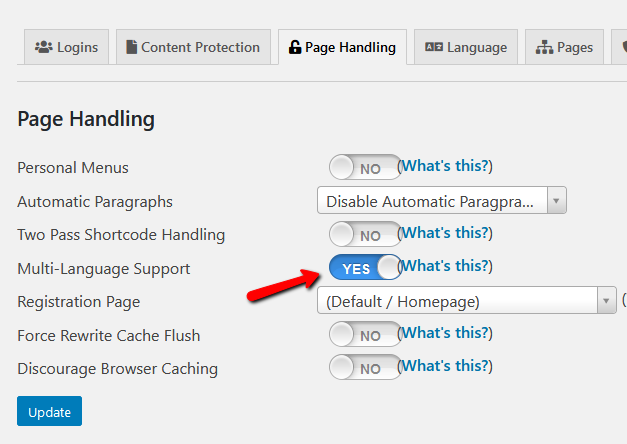This screenshot has width=627, height=444.
Task: Select the Registration Page combo box field
Action: point(467,300)
